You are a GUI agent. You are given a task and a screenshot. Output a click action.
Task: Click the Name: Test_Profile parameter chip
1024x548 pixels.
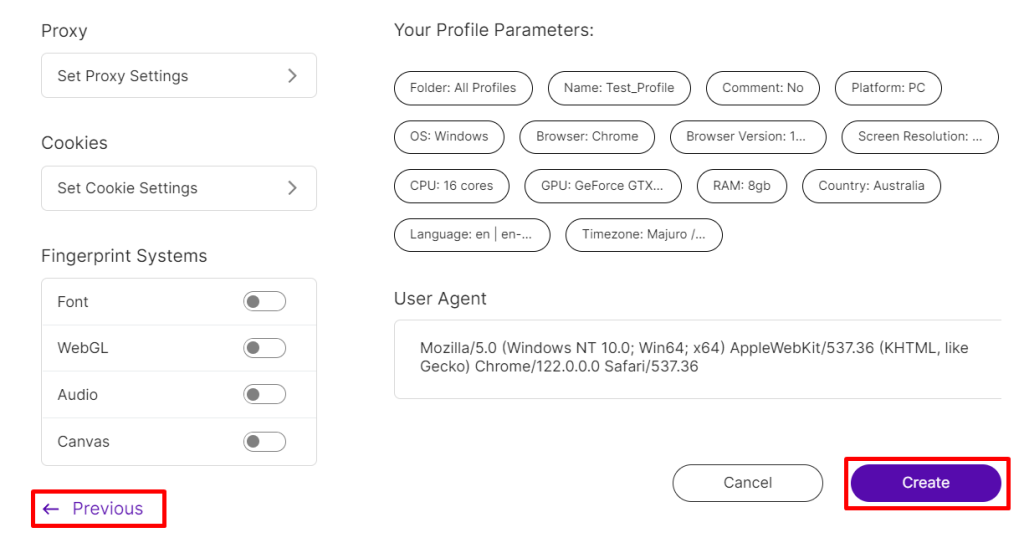[x=619, y=88]
